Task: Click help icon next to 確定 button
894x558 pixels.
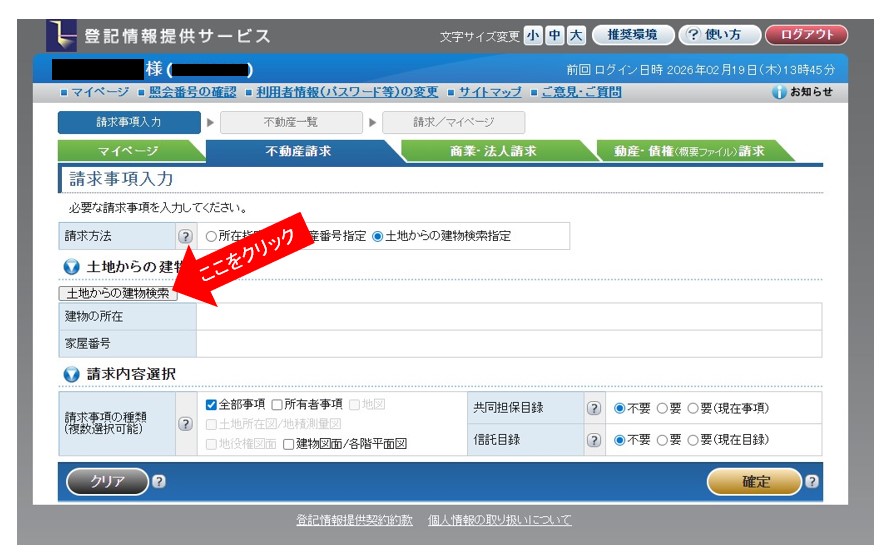Action: pos(811,482)
